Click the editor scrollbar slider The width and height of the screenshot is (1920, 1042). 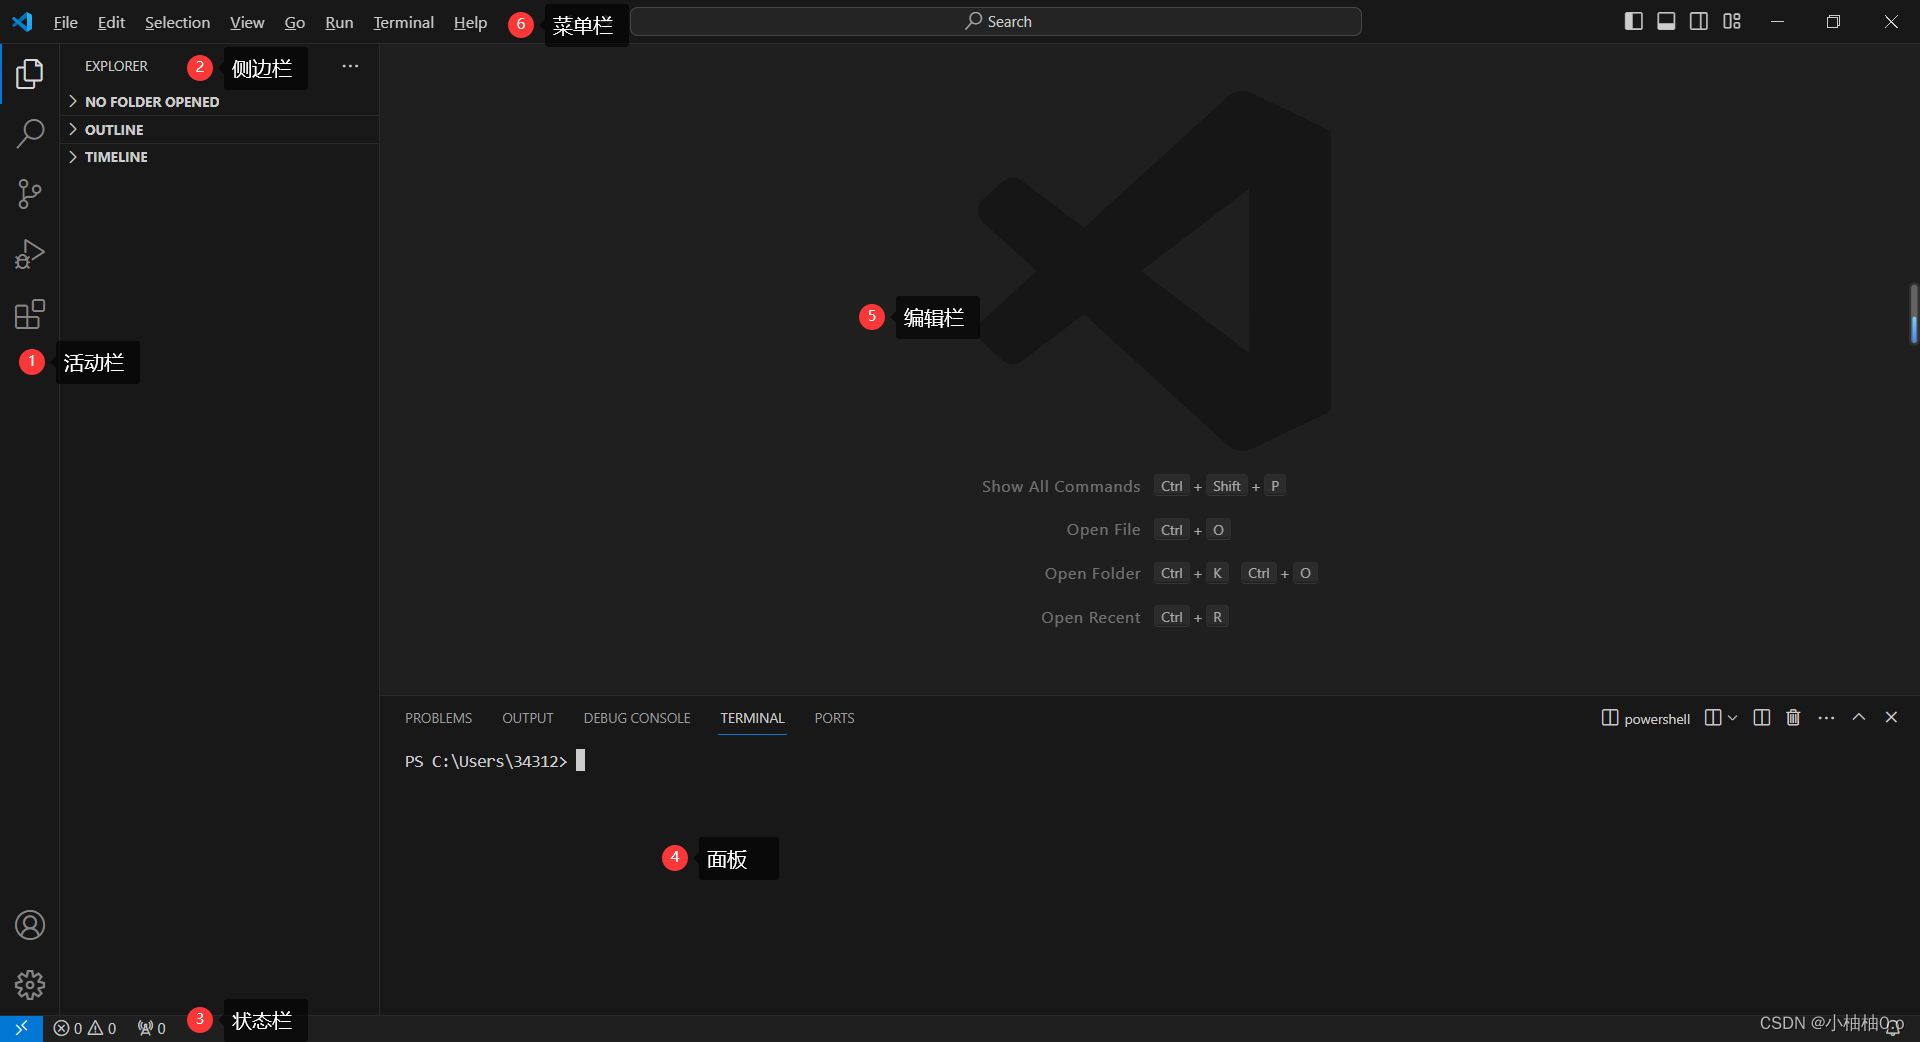click(1914, 313)
